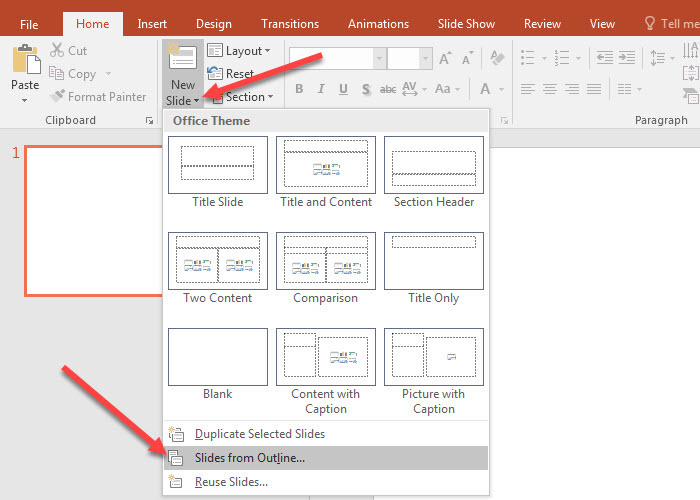
Task: Decrease list indent level
Action: click(x=604, y=58)
